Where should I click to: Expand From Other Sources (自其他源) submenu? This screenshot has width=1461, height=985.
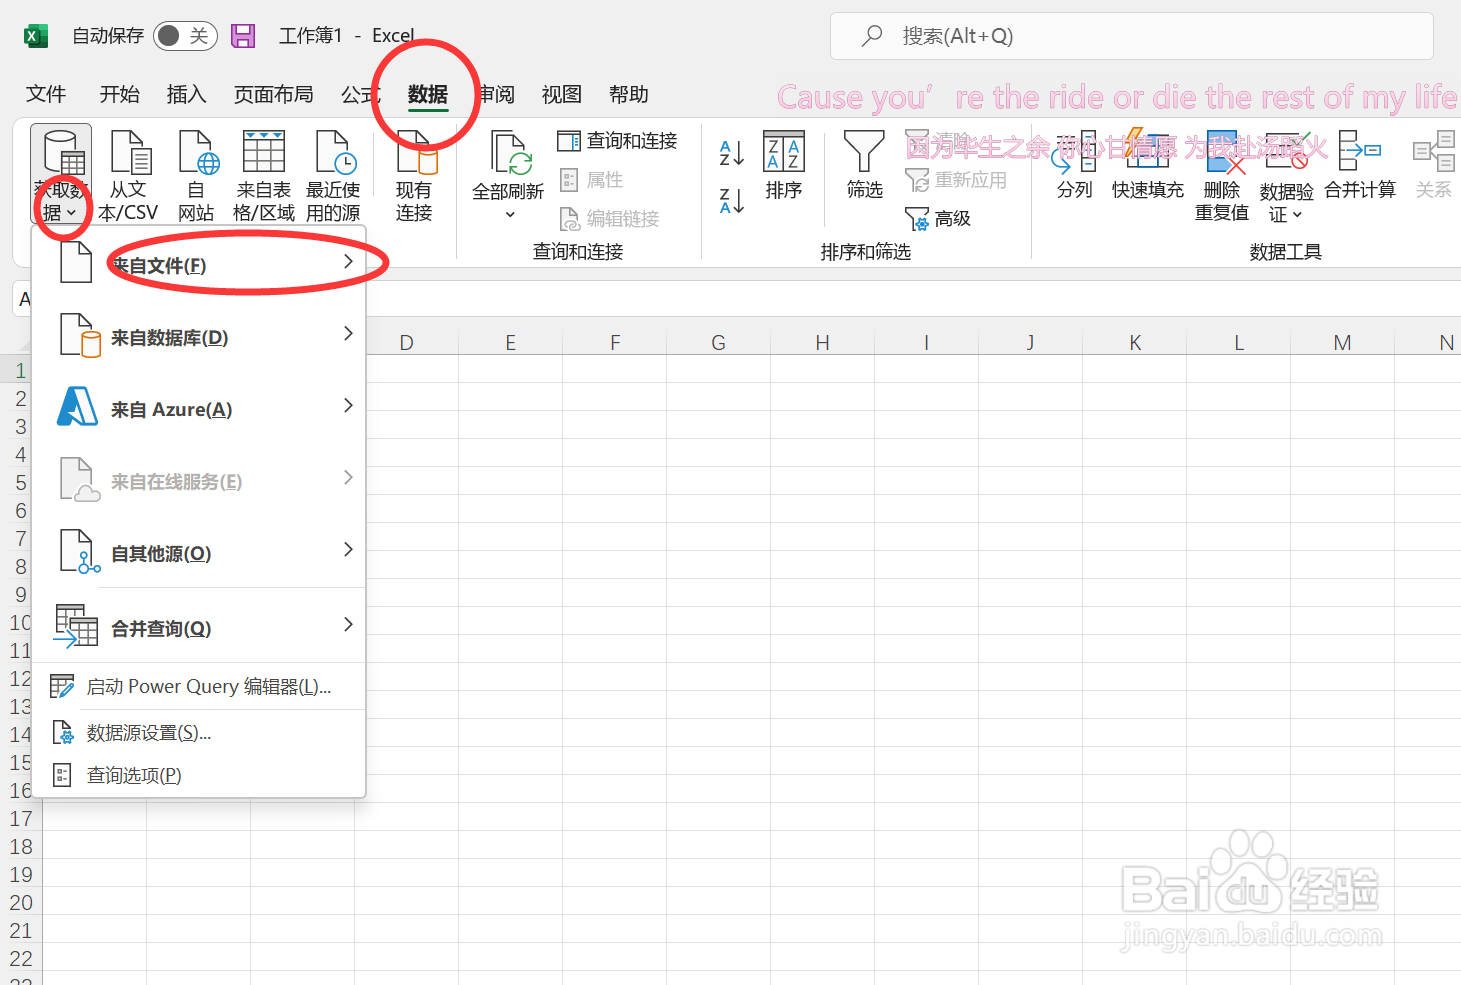click(199, 553)
